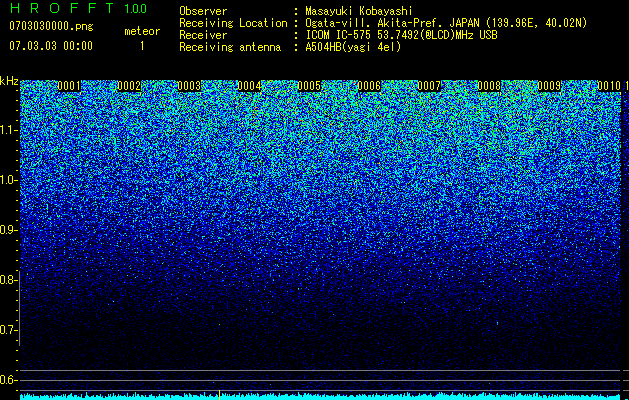The image size is (629, 400).
Task: Select the Ogata-vill. Akita-Pref. JAPAN location value
Action: click(446, 23)
